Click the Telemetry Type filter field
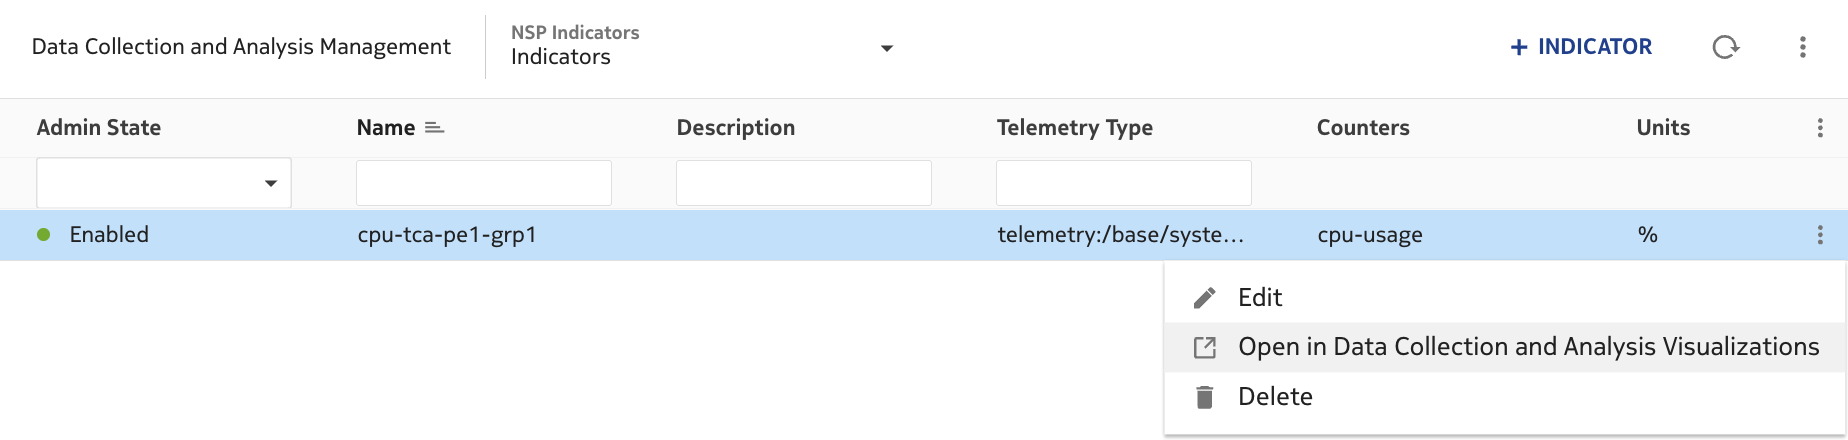The height and width of the screenshot is (440, 1848). click(x=1124, y=183)
